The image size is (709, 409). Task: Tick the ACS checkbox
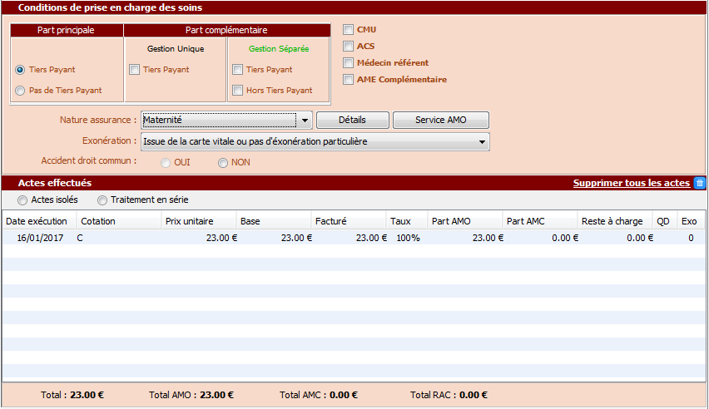click(348, 46)
